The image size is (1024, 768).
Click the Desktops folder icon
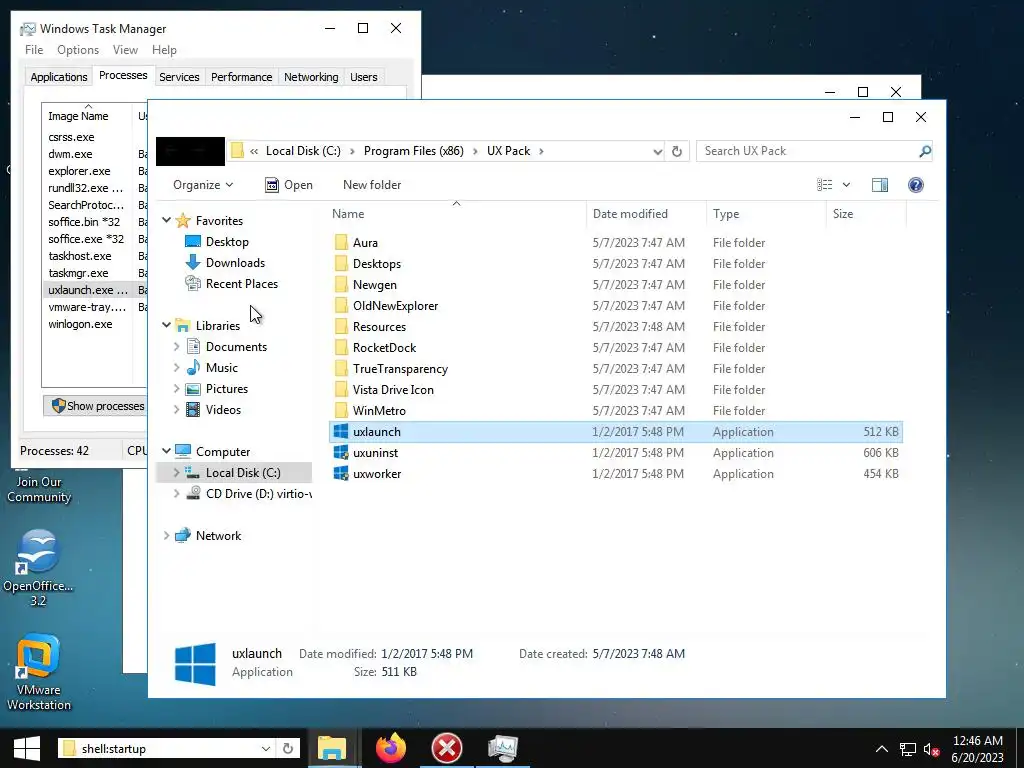pyautogui.click(x=341, y=263)
